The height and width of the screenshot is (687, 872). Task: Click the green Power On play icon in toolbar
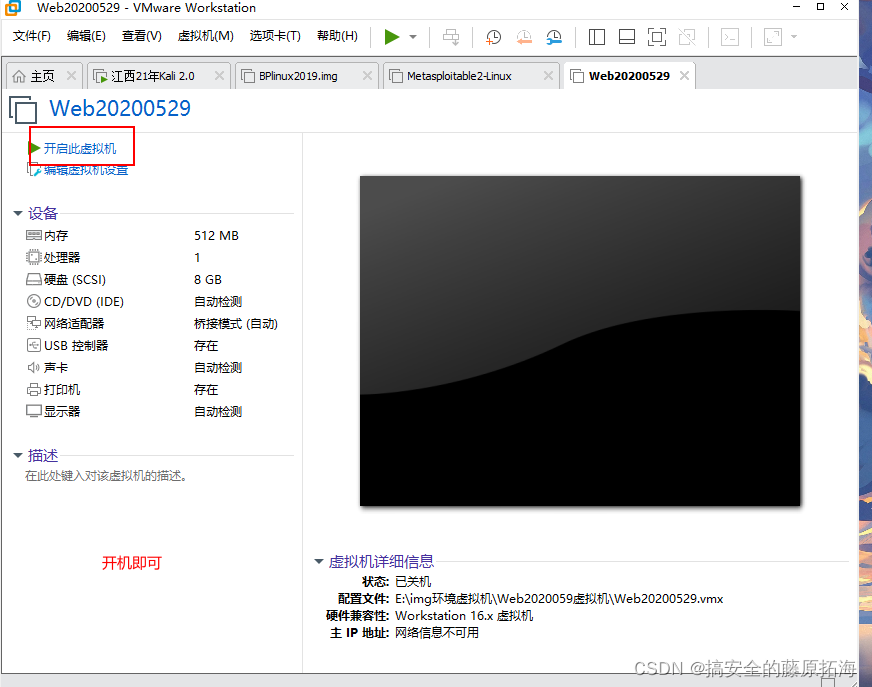[x=392, y=37]
